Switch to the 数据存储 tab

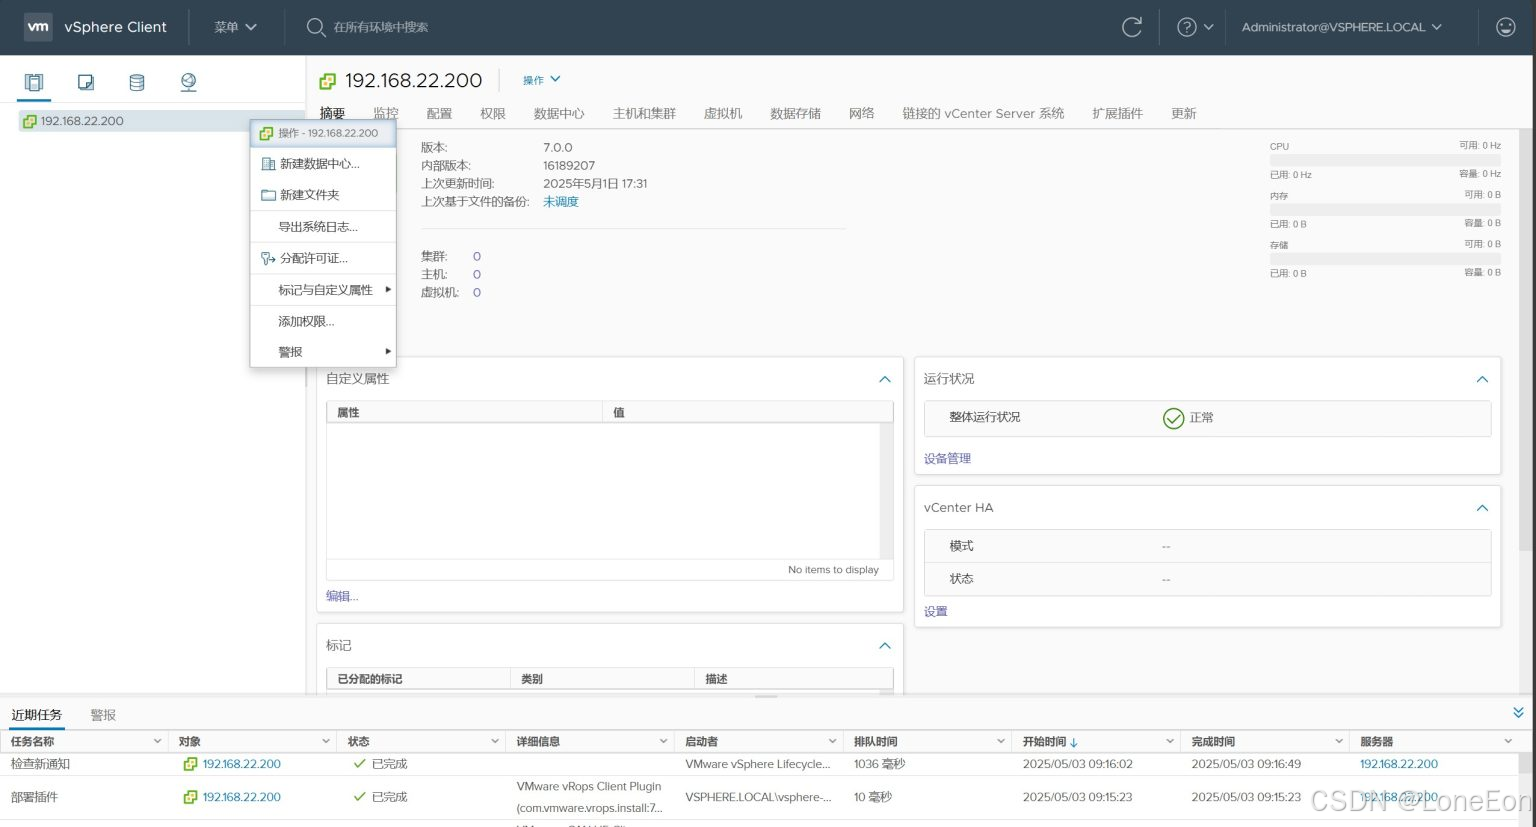795,114
